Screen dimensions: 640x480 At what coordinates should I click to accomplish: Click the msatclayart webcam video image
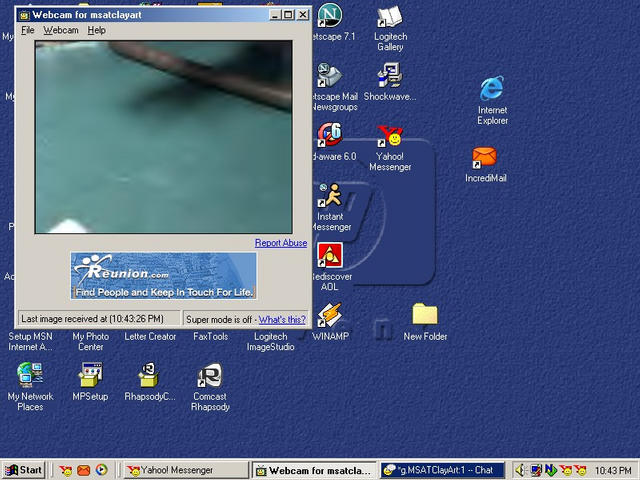point(163,137)
